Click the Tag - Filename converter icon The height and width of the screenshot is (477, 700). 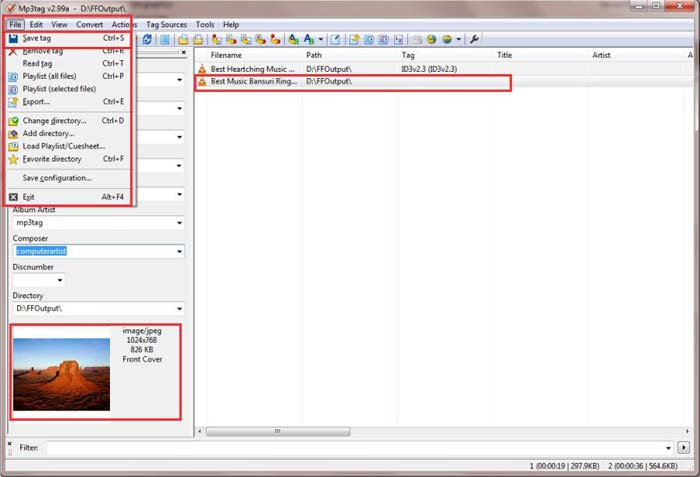click(217, 39)
